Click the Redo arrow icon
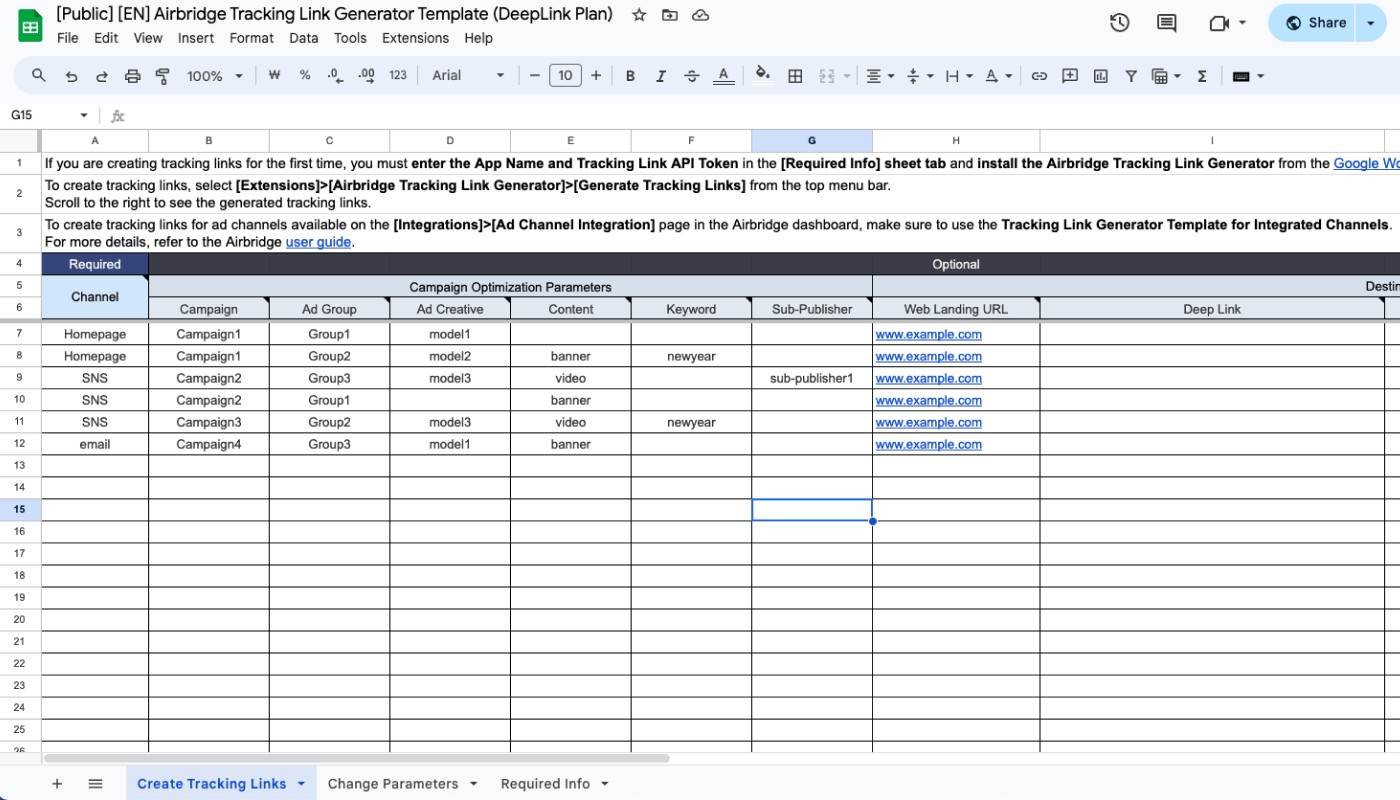The width and height of the screenshot is (1400, 800). point(101,76)
